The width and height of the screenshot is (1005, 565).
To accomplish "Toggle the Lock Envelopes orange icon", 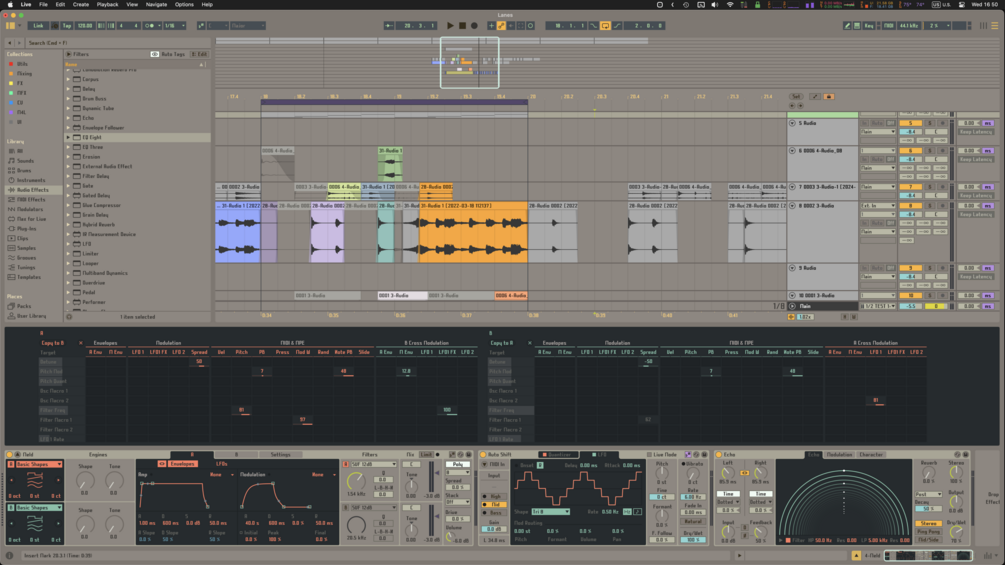I will (x=829, y=96).
